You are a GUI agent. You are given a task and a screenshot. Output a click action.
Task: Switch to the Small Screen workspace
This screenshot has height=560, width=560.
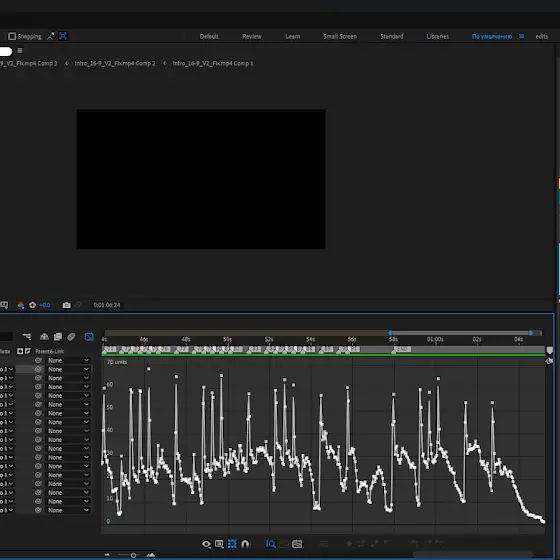coord(340,36)
